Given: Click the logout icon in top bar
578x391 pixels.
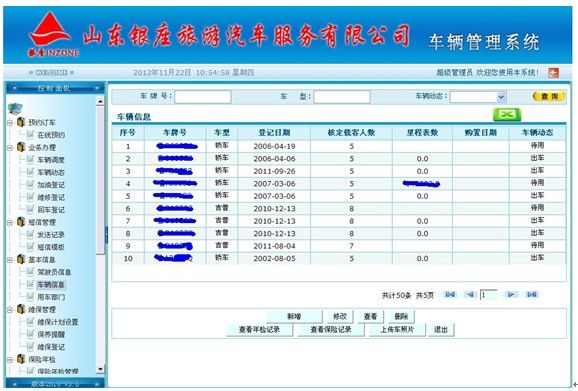Looking at the screenshot, I should [x=553, y=73].
